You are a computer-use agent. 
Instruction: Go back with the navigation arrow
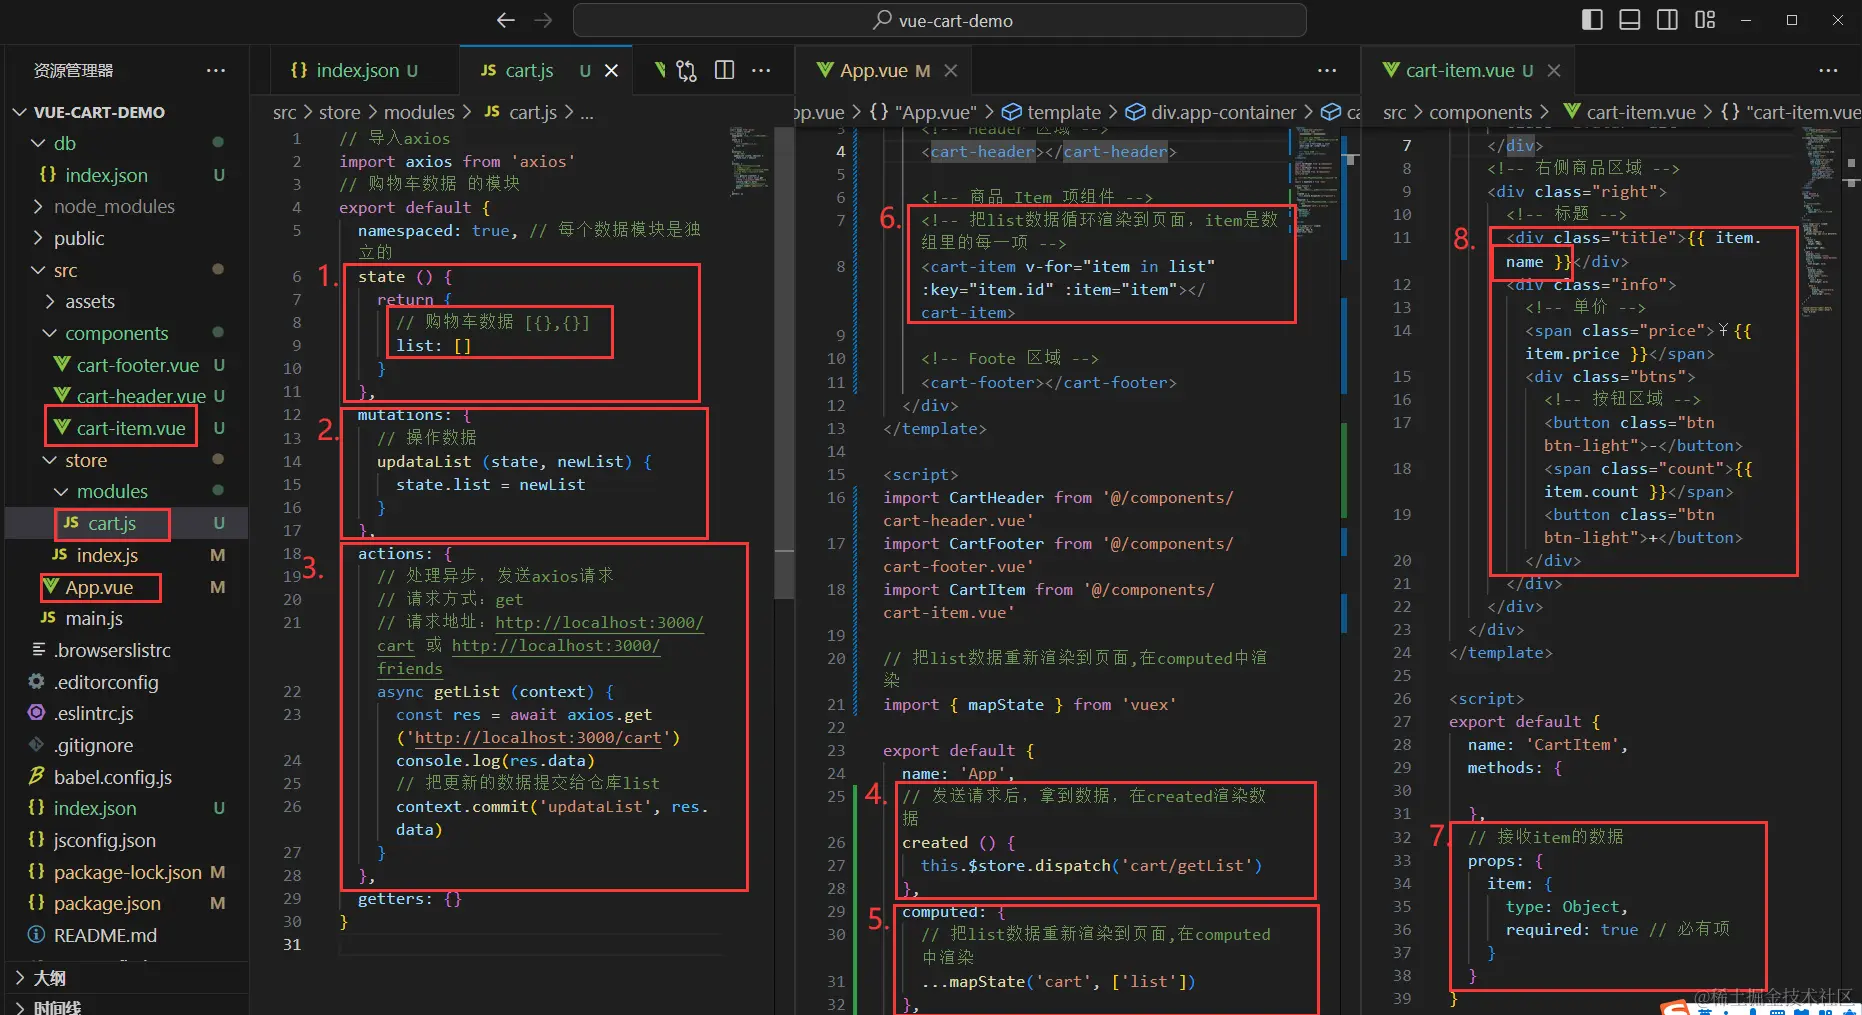coord(506,20)
